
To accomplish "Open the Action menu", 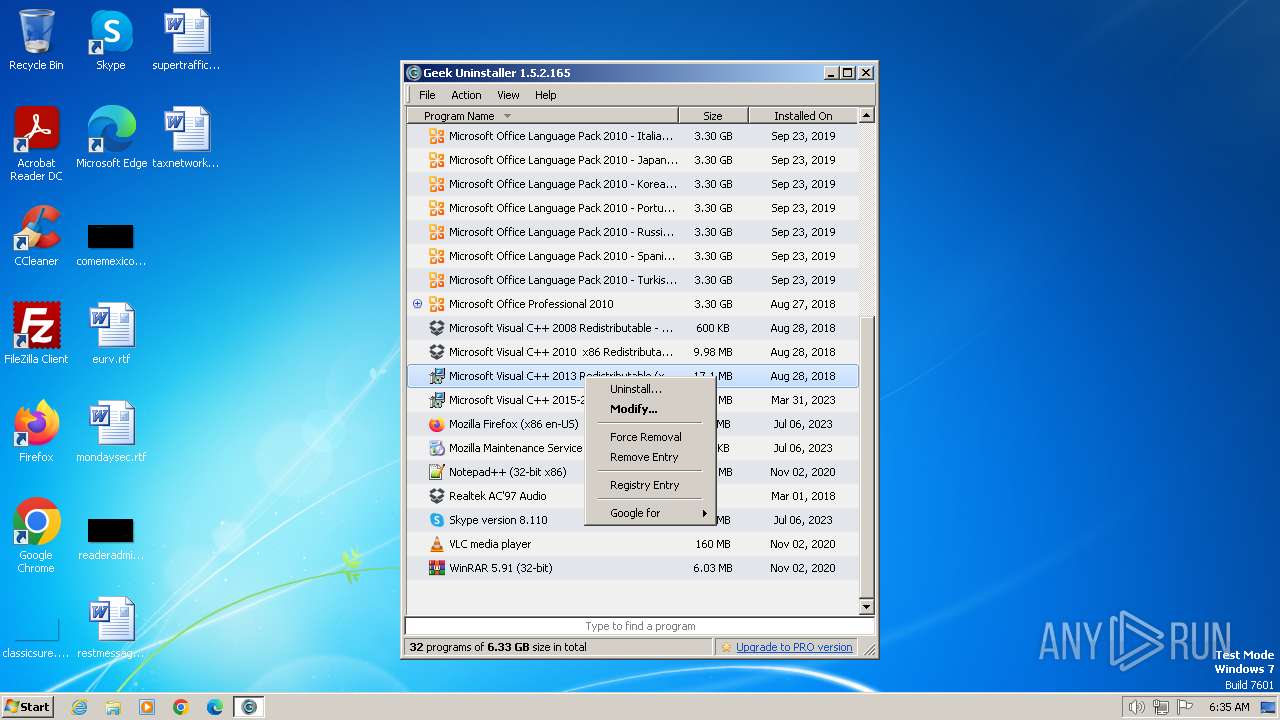I will tap(466, 95).
